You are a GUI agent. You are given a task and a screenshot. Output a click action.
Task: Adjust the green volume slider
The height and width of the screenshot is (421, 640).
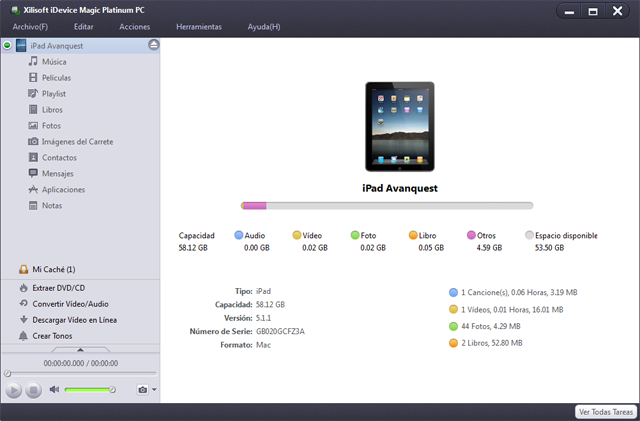90,390
